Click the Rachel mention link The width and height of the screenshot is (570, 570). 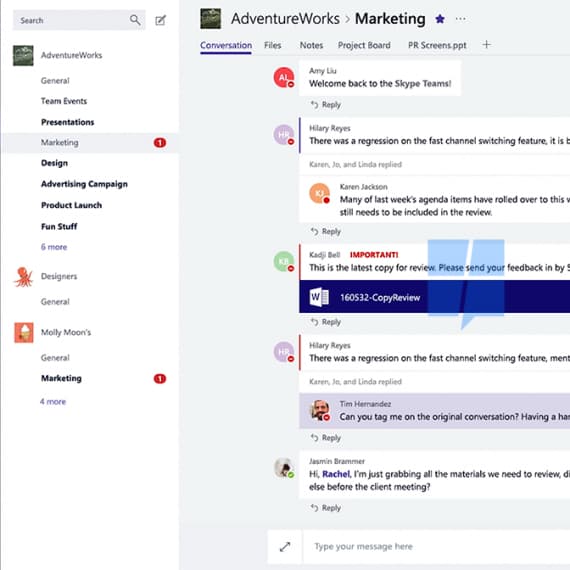336,474
